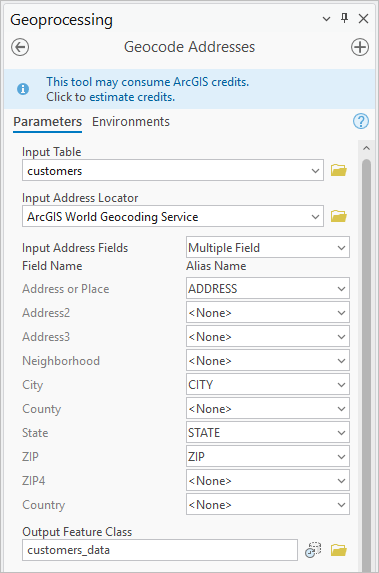The image size is (379, 573).
Task: Click the scrollbar up arrow
Action: tap(367, 148)
